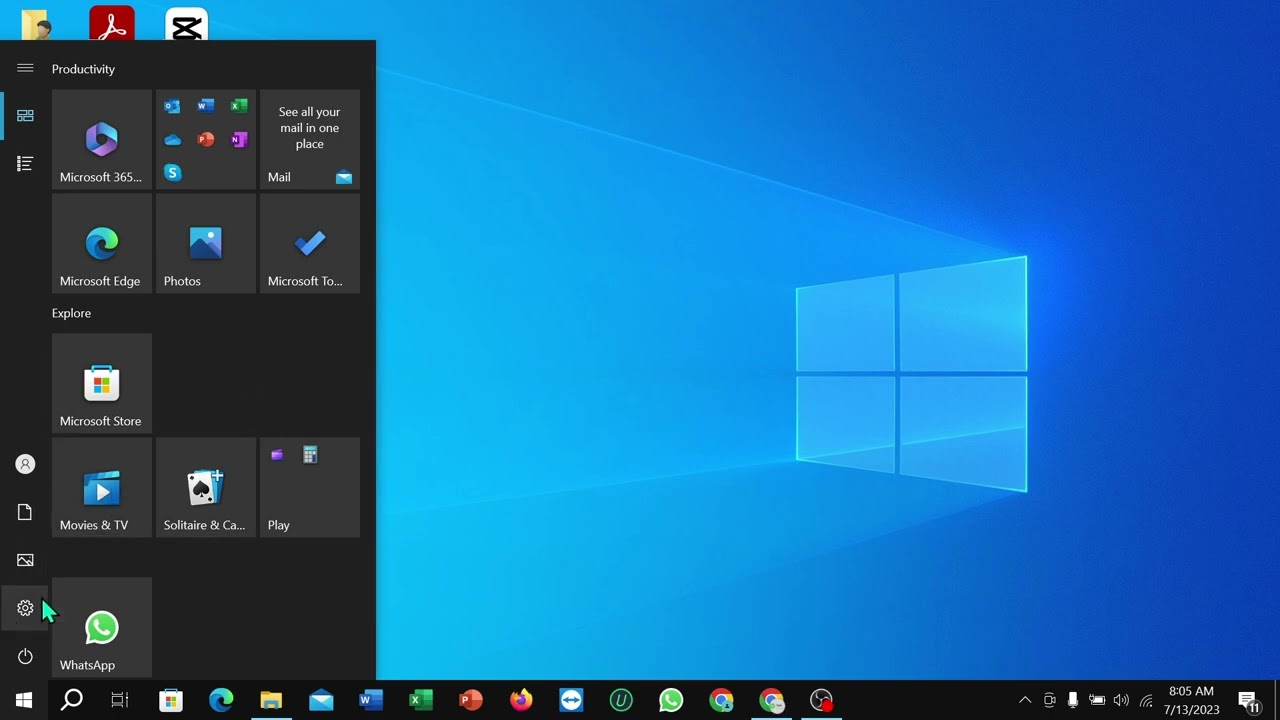Screen dimensions: 1280x720
Task: Launch Word from the taskbar
Action: (371, 700)
